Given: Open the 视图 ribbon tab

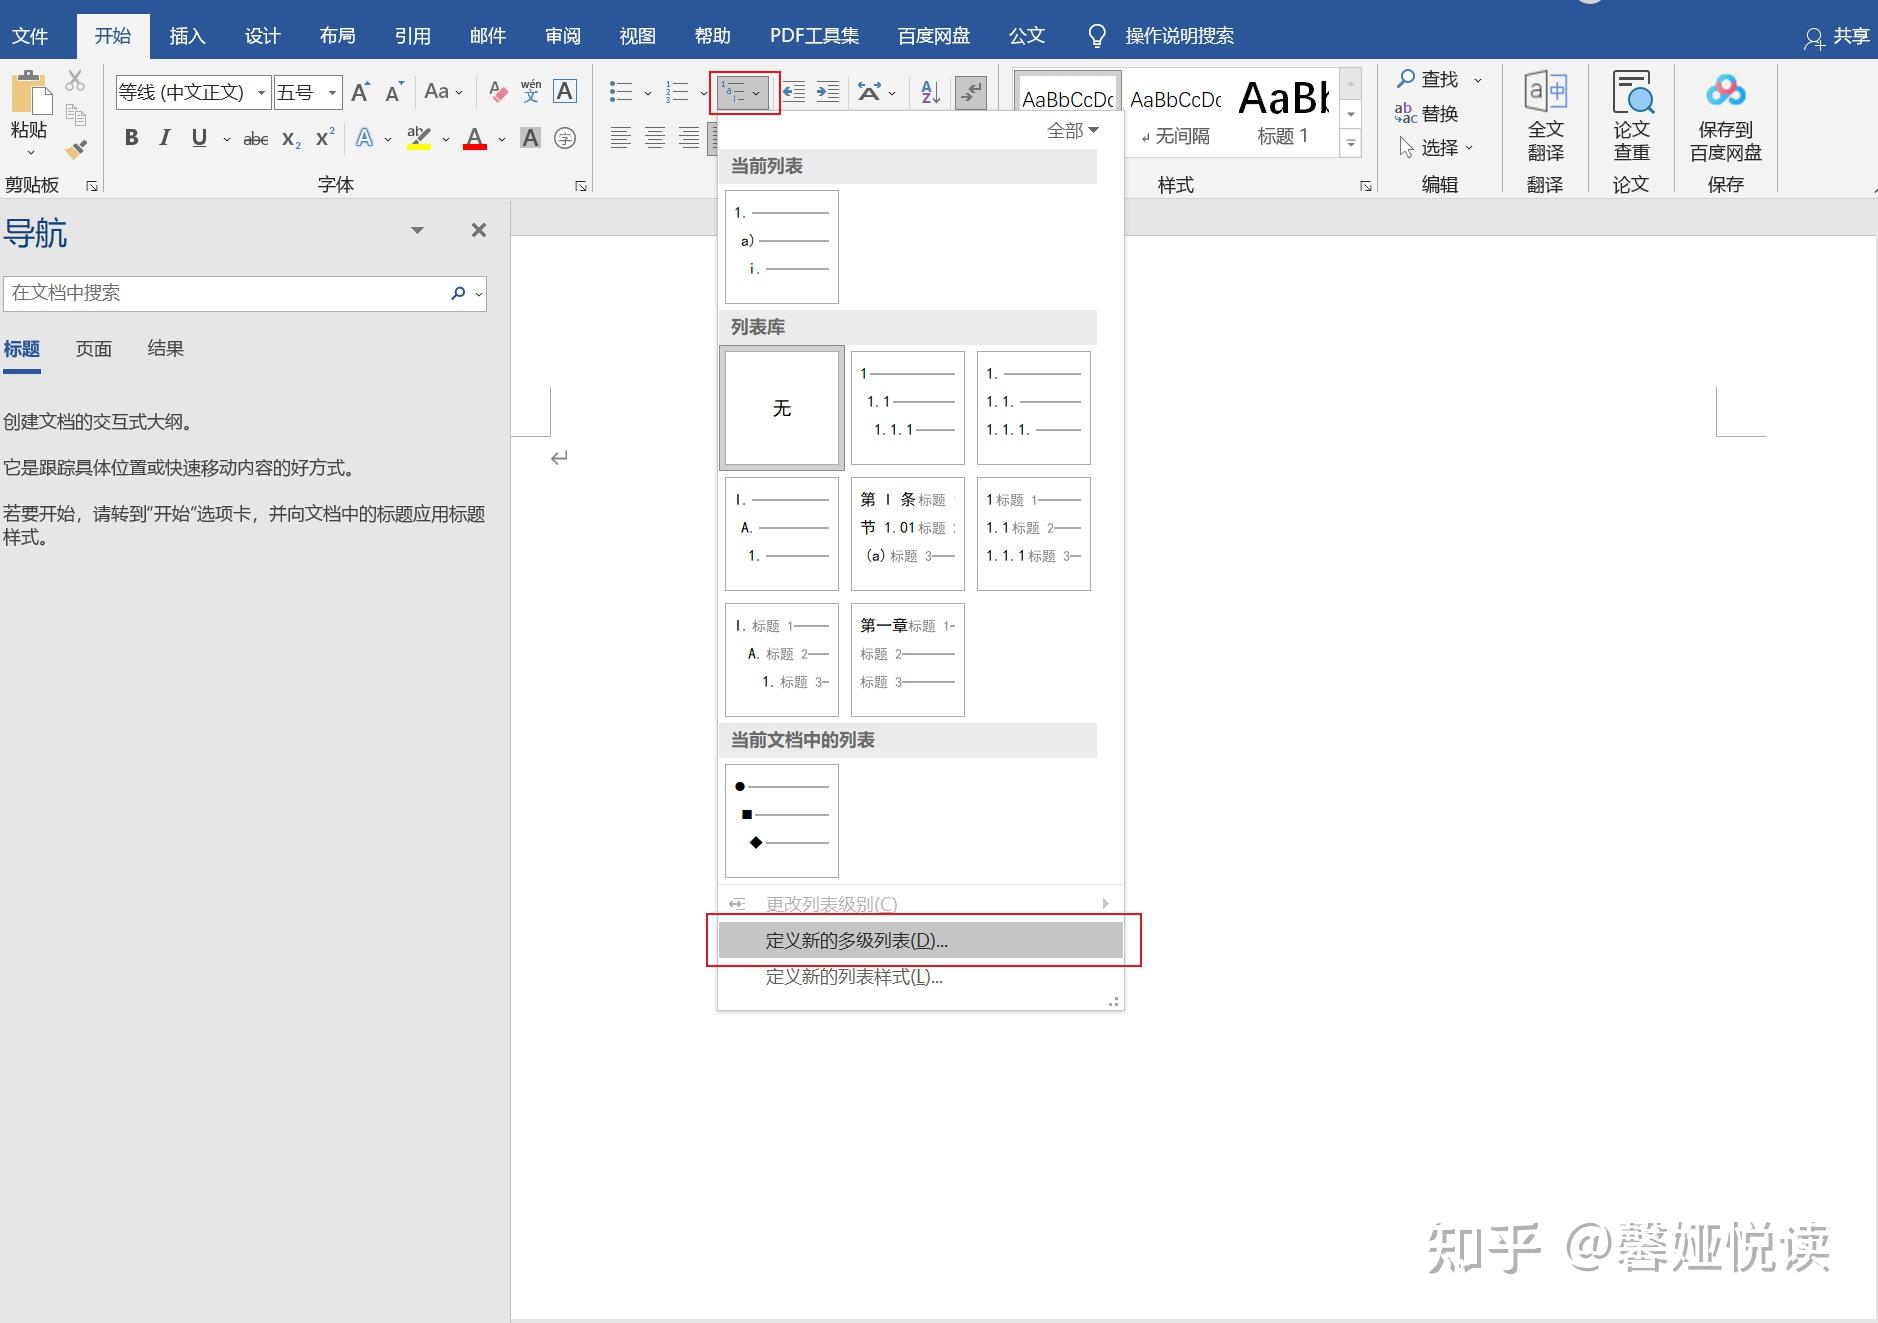Looking at the screenshot, I should click(637, 36).
